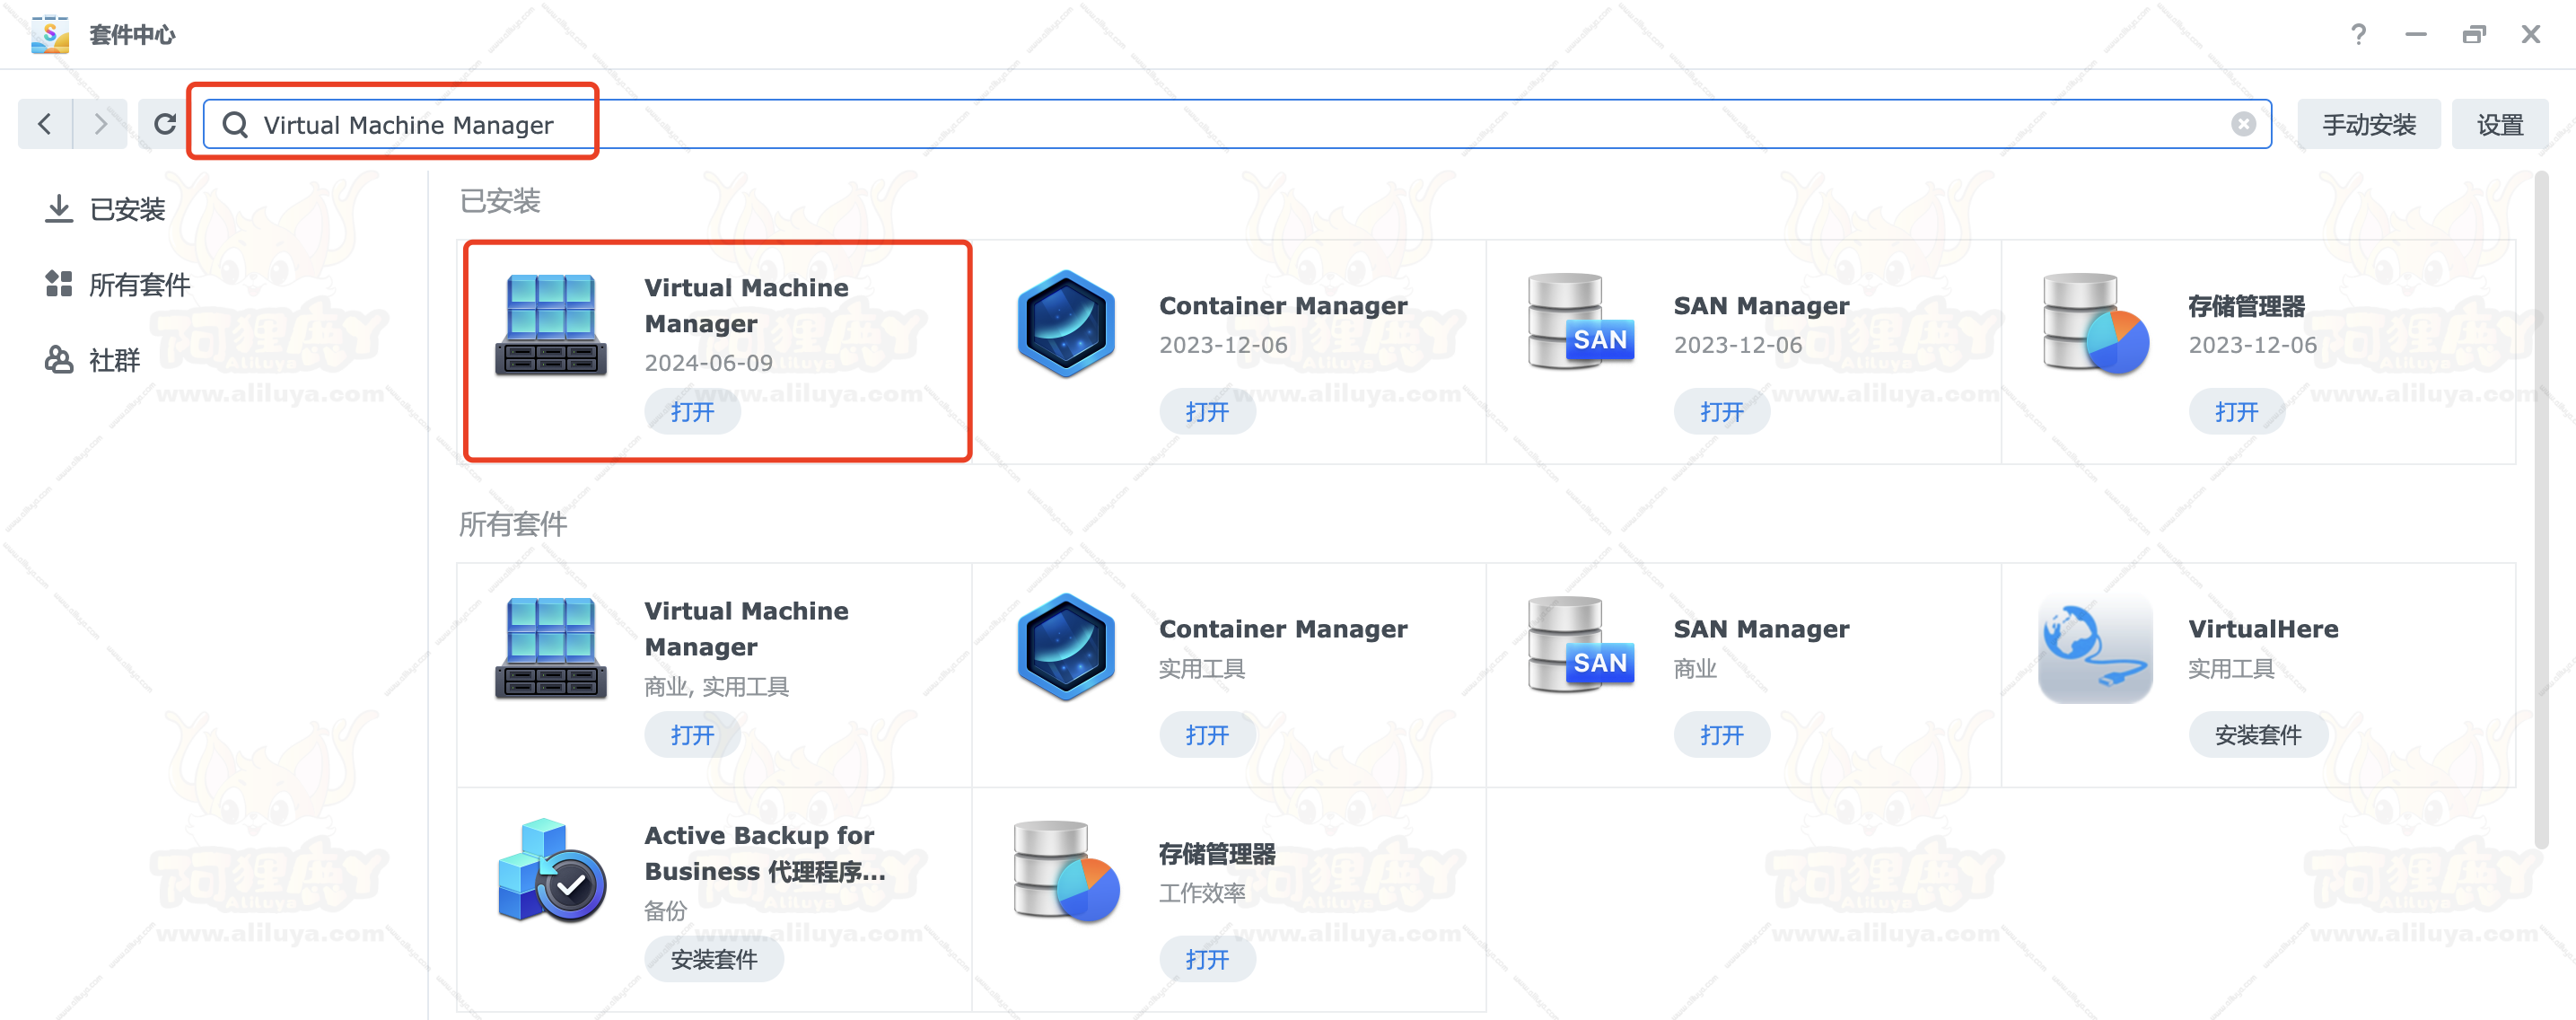Viewport: 2576px width, 1020px height.
Task: Click the 存储管理器 icon in 已安装 section
Action: 2095,323
